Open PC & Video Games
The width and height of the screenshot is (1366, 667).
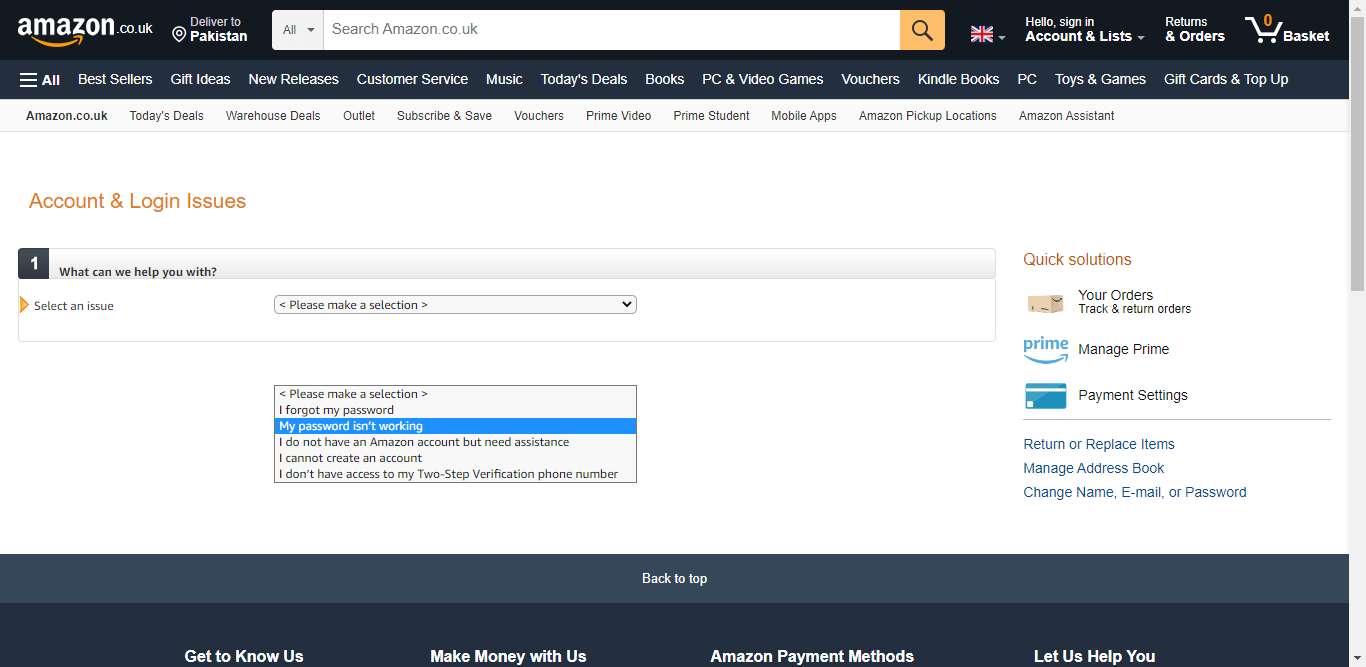click(x=763, y=80)
